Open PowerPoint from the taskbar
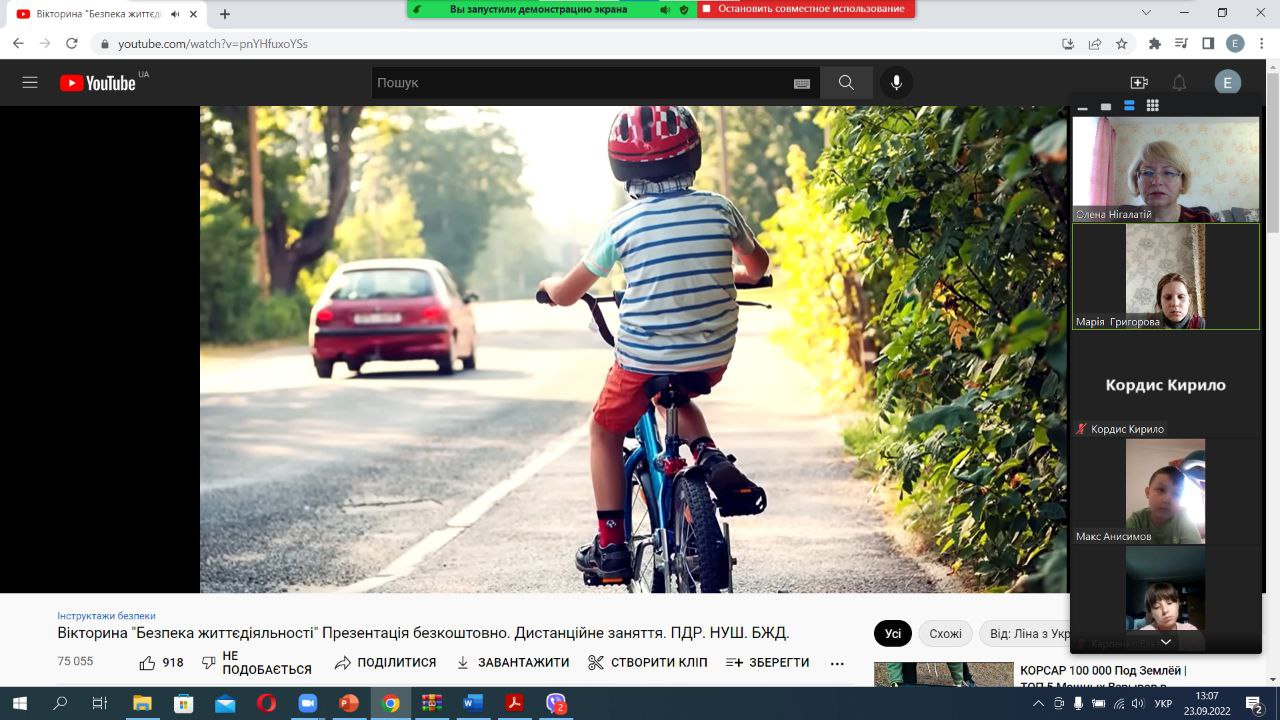 click(349, 703)
